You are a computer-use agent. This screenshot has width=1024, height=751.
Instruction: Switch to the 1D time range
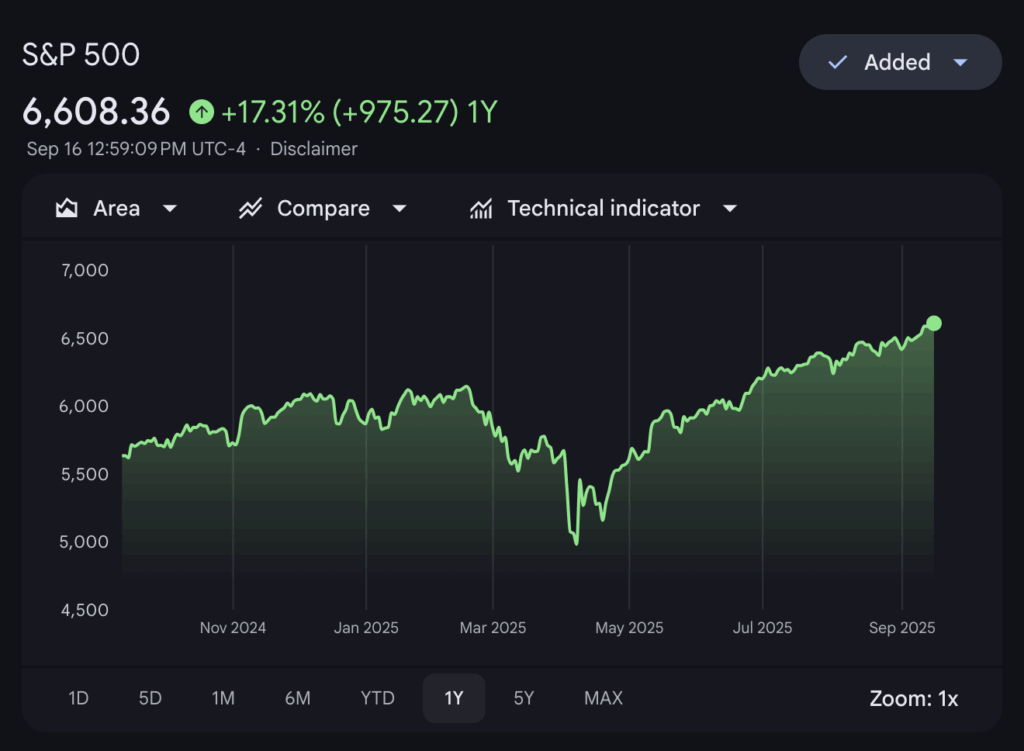pos(78,698)
